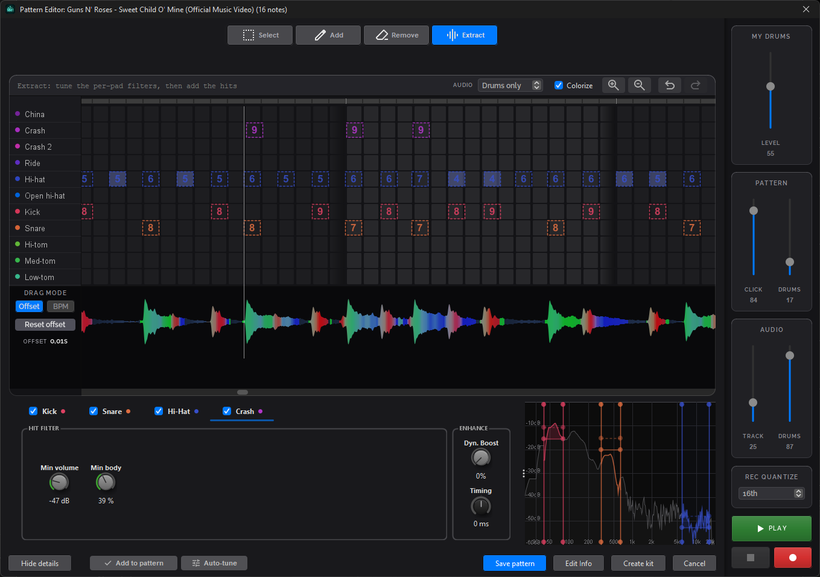Activate the Extract tool
The image size is (820, 577).
pos(464,35)
